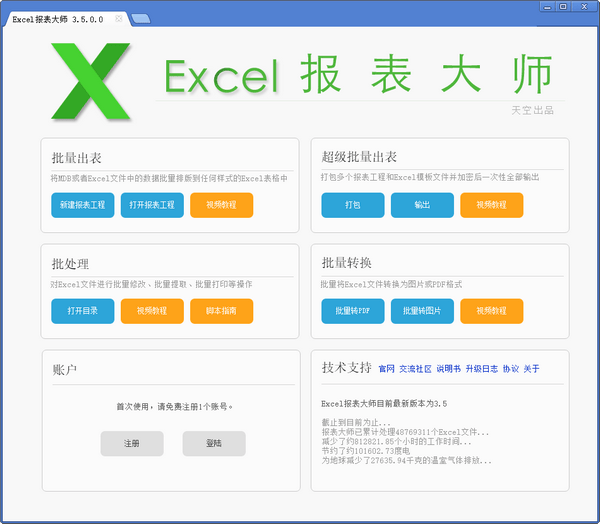Open 视频教程 in 批量转换 section
This screenshot has height=524, width=600.
coord(492,311)
